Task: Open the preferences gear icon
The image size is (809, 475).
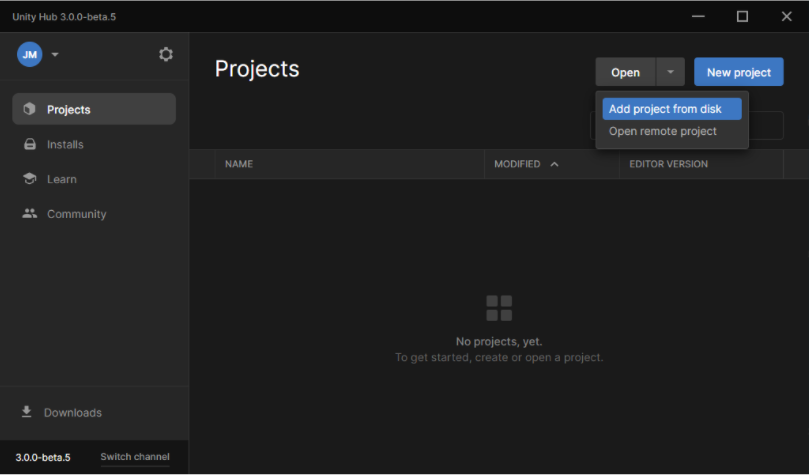Action: [166, 55]
